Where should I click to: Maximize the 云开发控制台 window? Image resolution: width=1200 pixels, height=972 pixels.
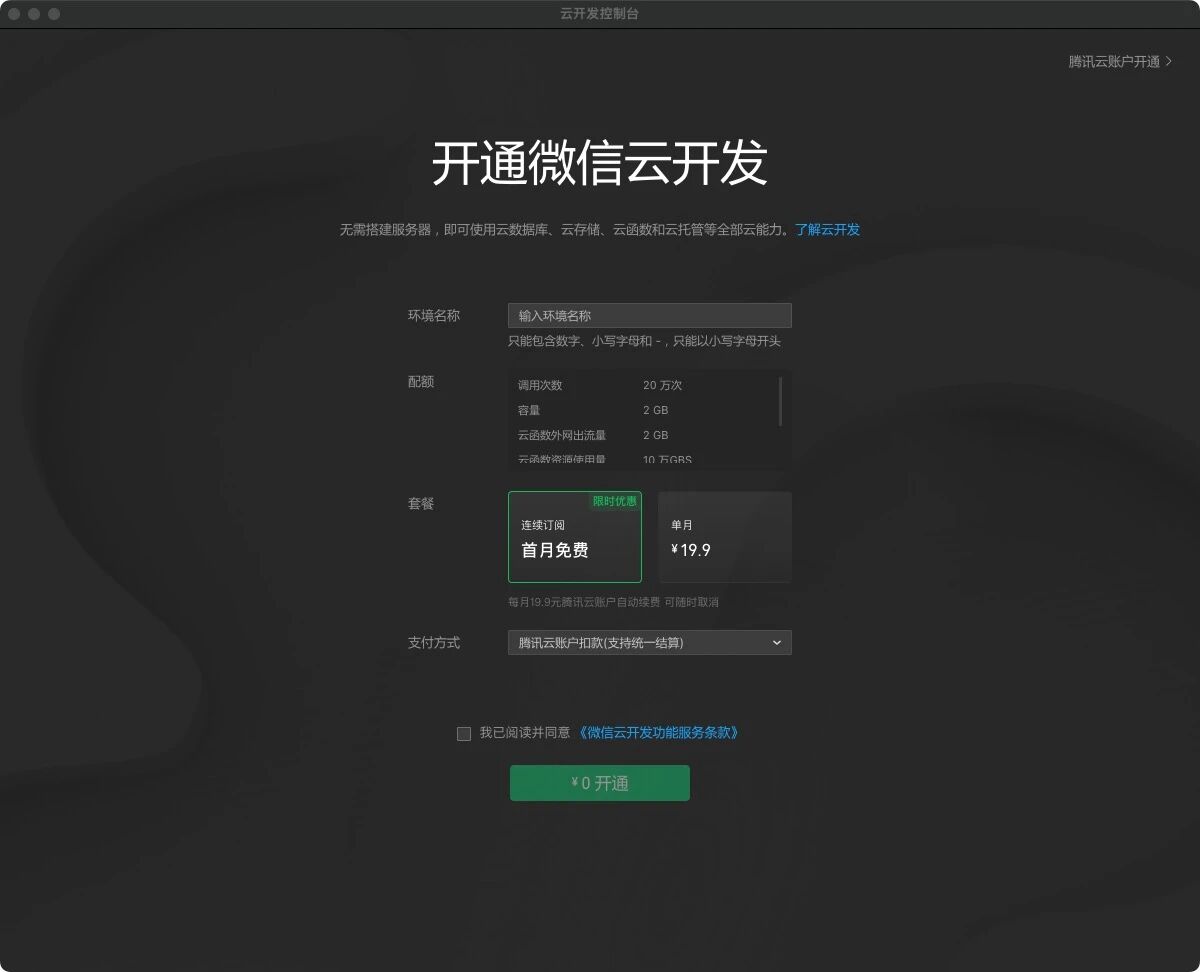click(54, 14)
